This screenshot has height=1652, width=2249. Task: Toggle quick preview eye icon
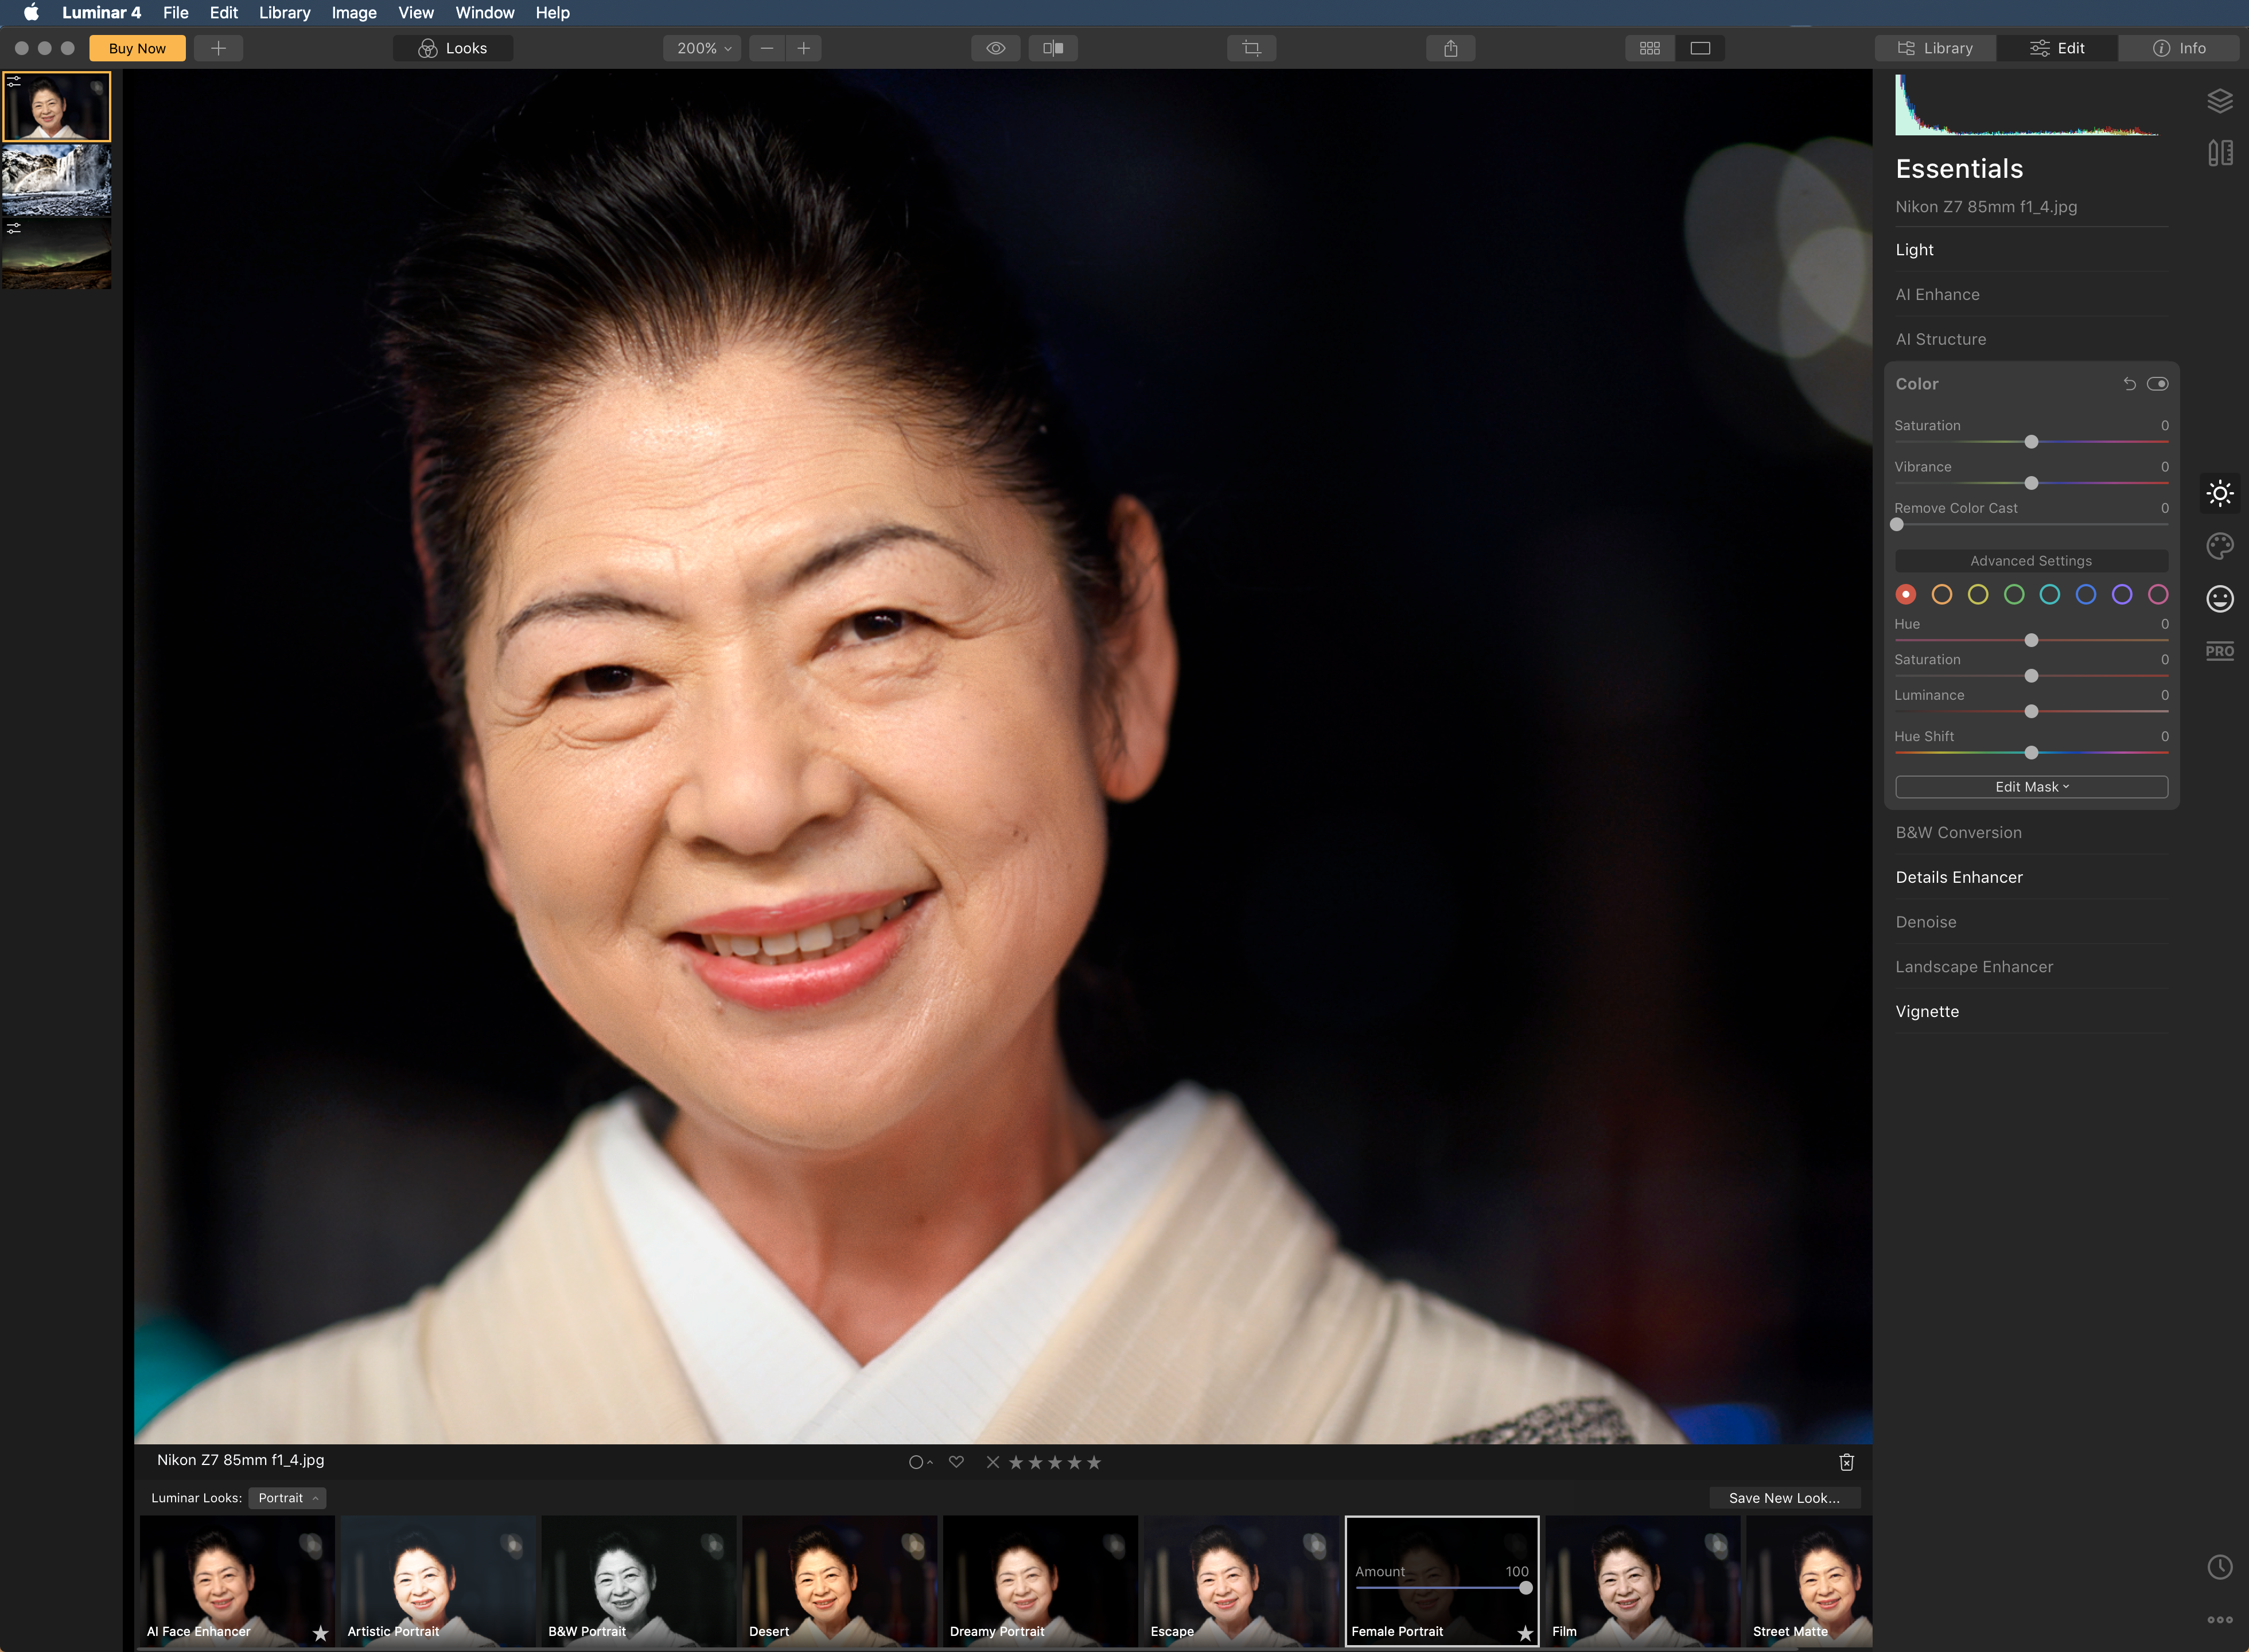pyautogui.click(x=995, y=48)
